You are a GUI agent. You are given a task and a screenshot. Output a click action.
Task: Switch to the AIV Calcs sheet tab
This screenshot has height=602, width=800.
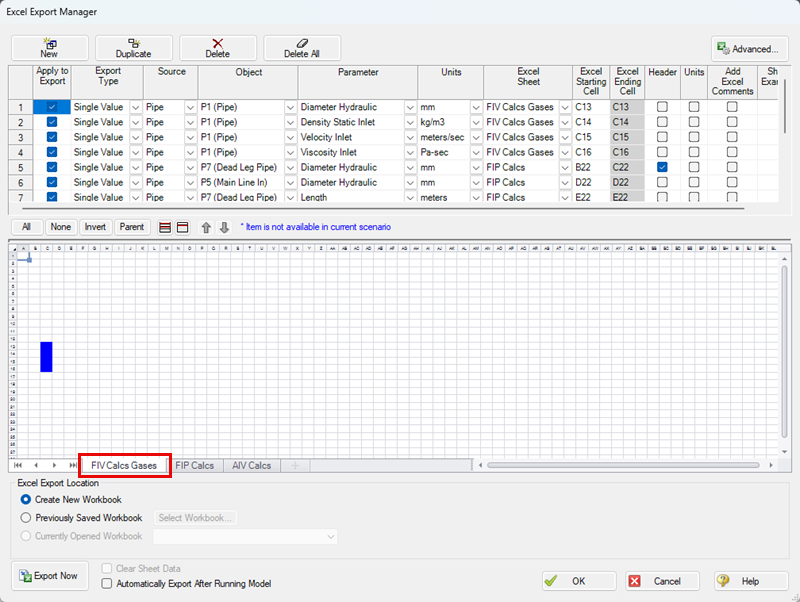pyautogui.click(x=251, y=466)
